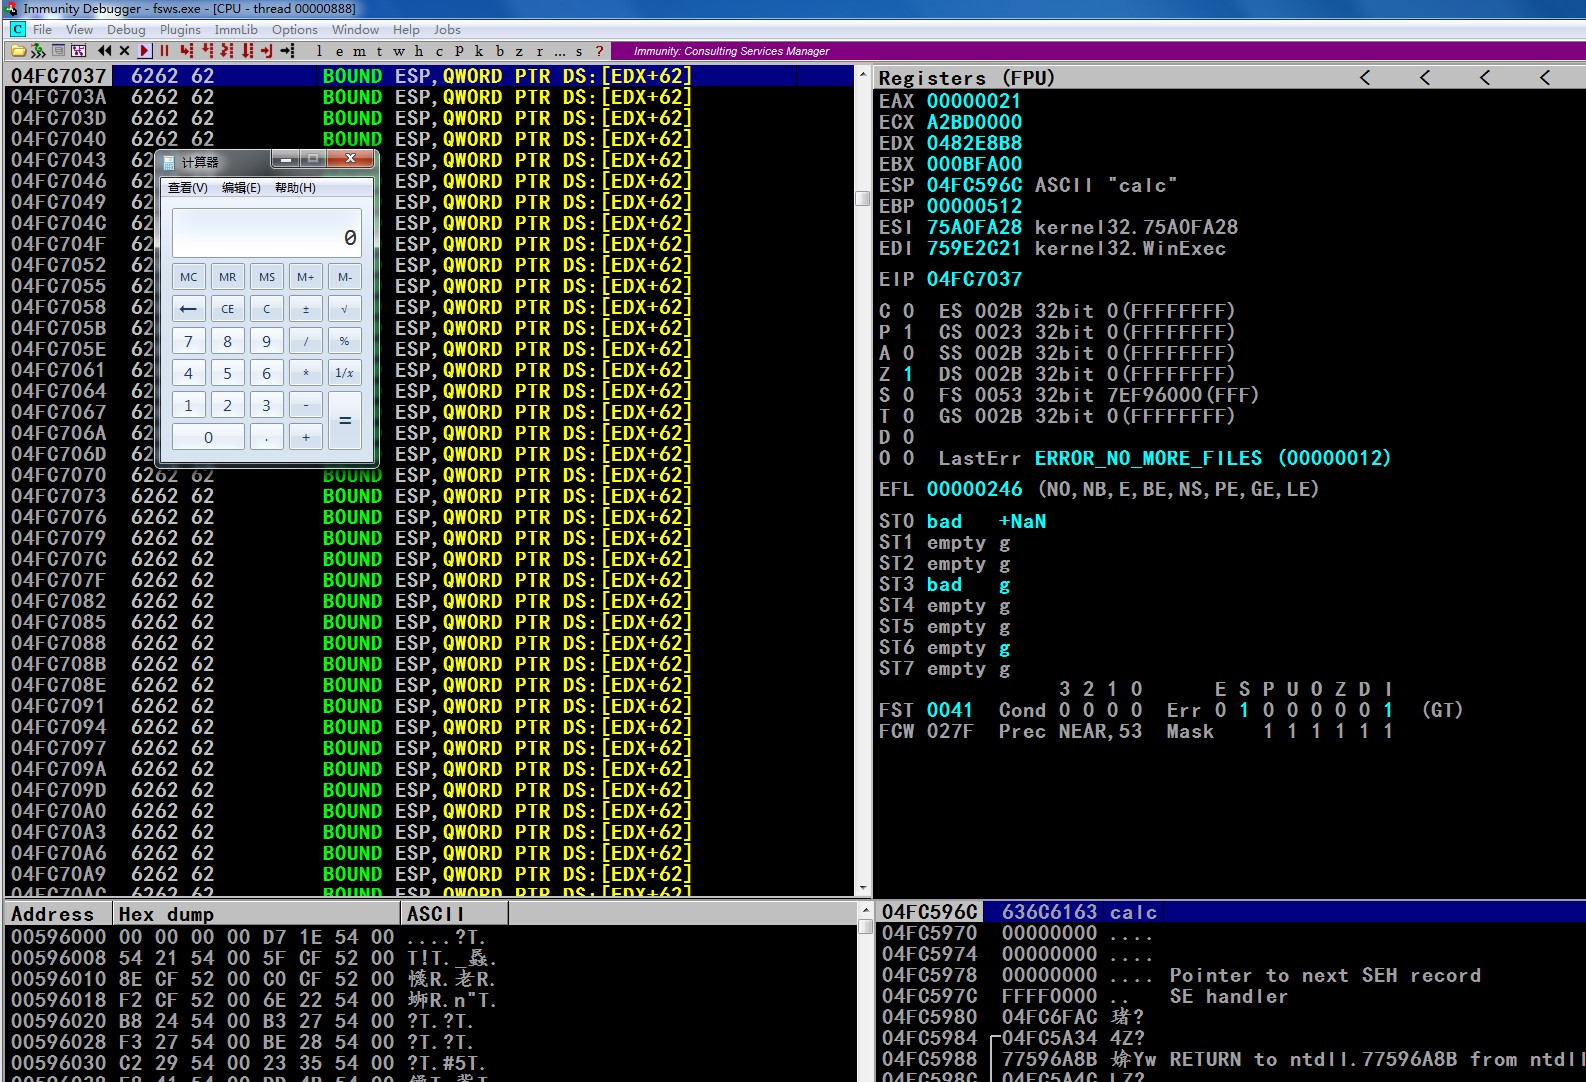
Task: Open help with red '?' icon
Action: click(x=599, y=51)
